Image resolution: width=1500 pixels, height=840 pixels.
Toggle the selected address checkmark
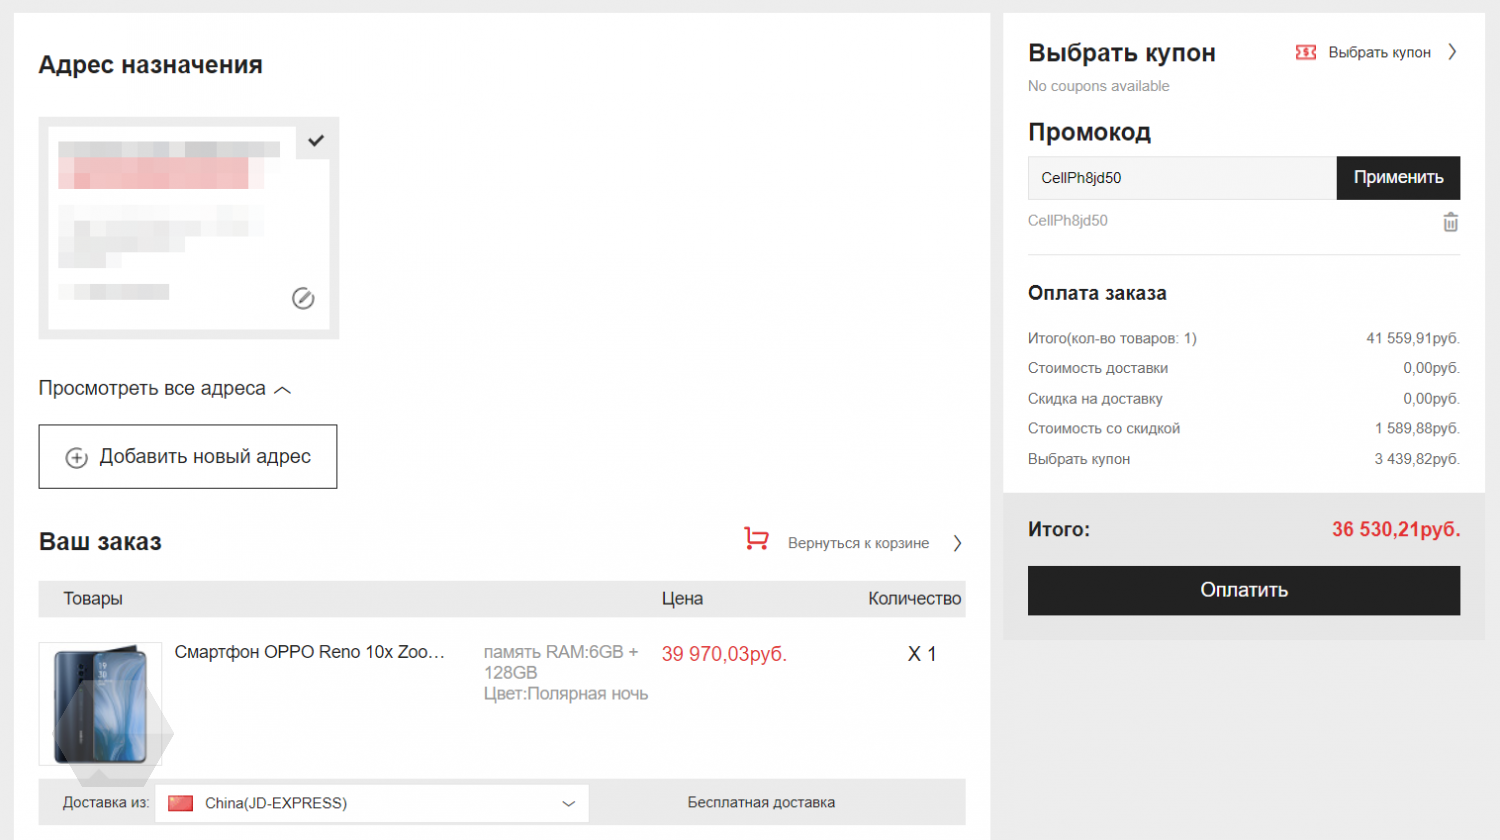click(316, 141)
